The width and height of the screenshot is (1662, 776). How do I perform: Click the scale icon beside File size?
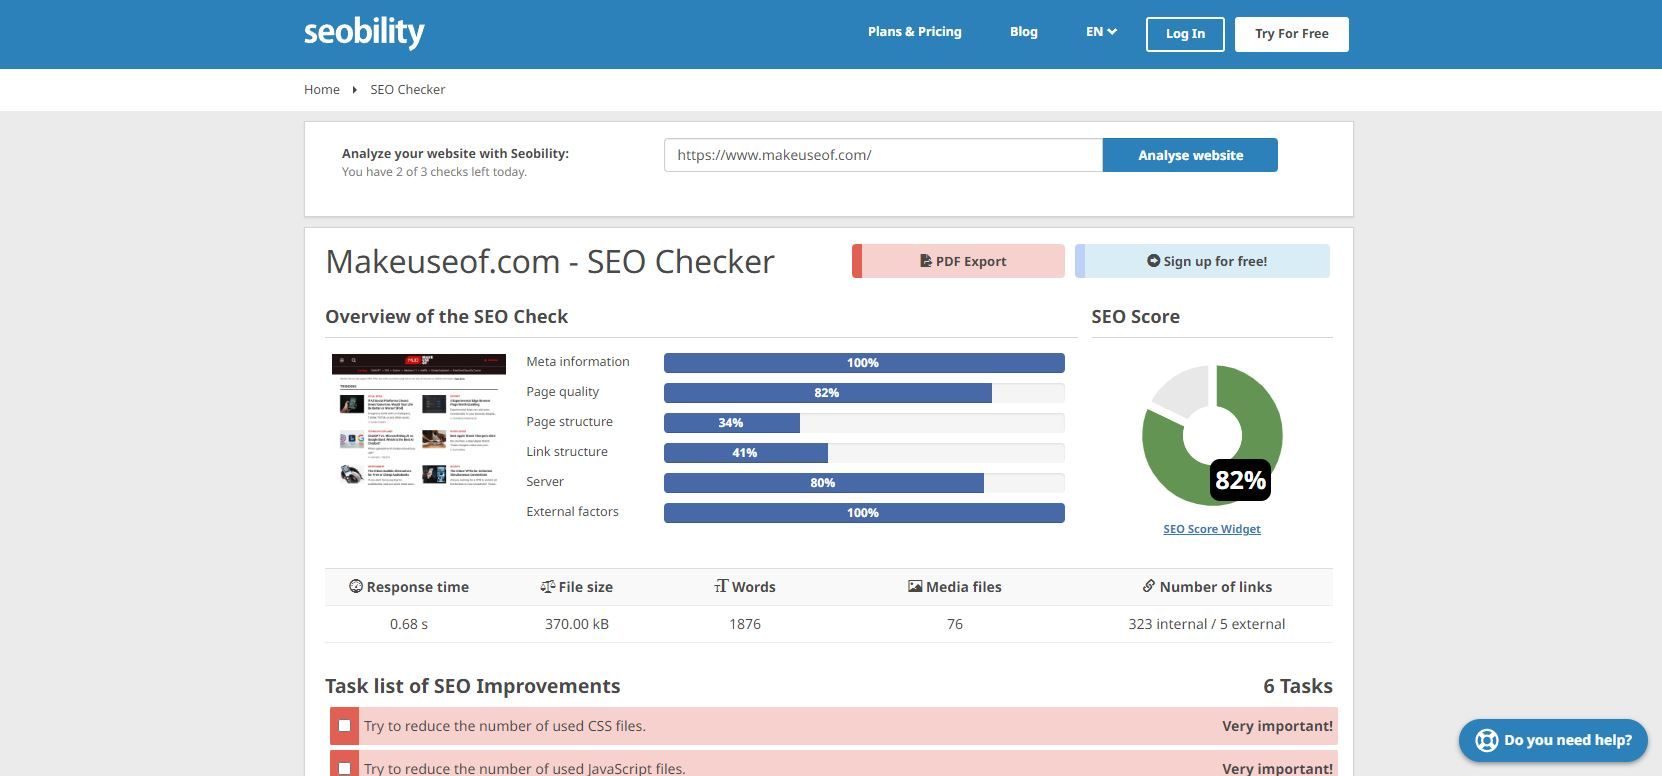[x=547, y=586]
